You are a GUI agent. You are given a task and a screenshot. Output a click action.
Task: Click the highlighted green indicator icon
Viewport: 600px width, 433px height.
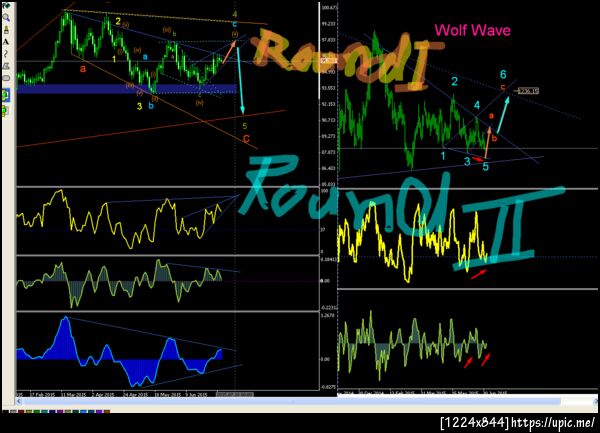pyautogui.click(x=5, y=95)
